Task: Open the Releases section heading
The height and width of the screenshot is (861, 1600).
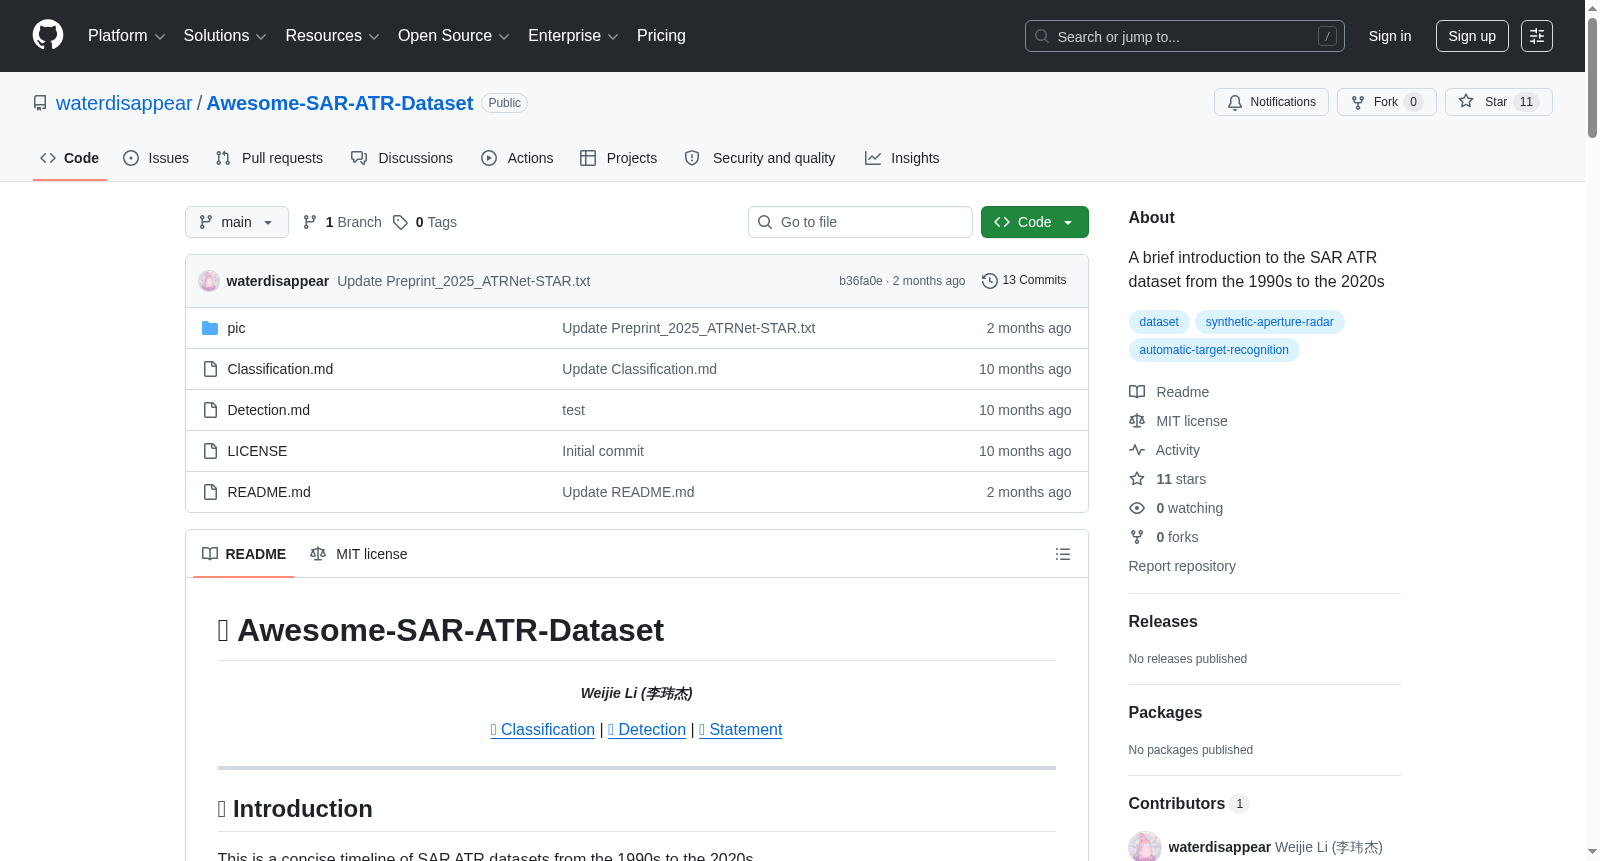Action: [1163, 621]
